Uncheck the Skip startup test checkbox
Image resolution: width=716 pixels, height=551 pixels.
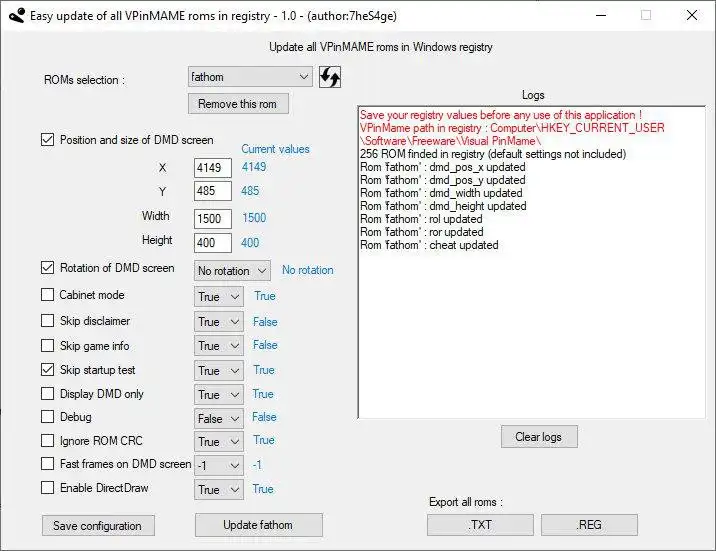[x=47, y=369]
